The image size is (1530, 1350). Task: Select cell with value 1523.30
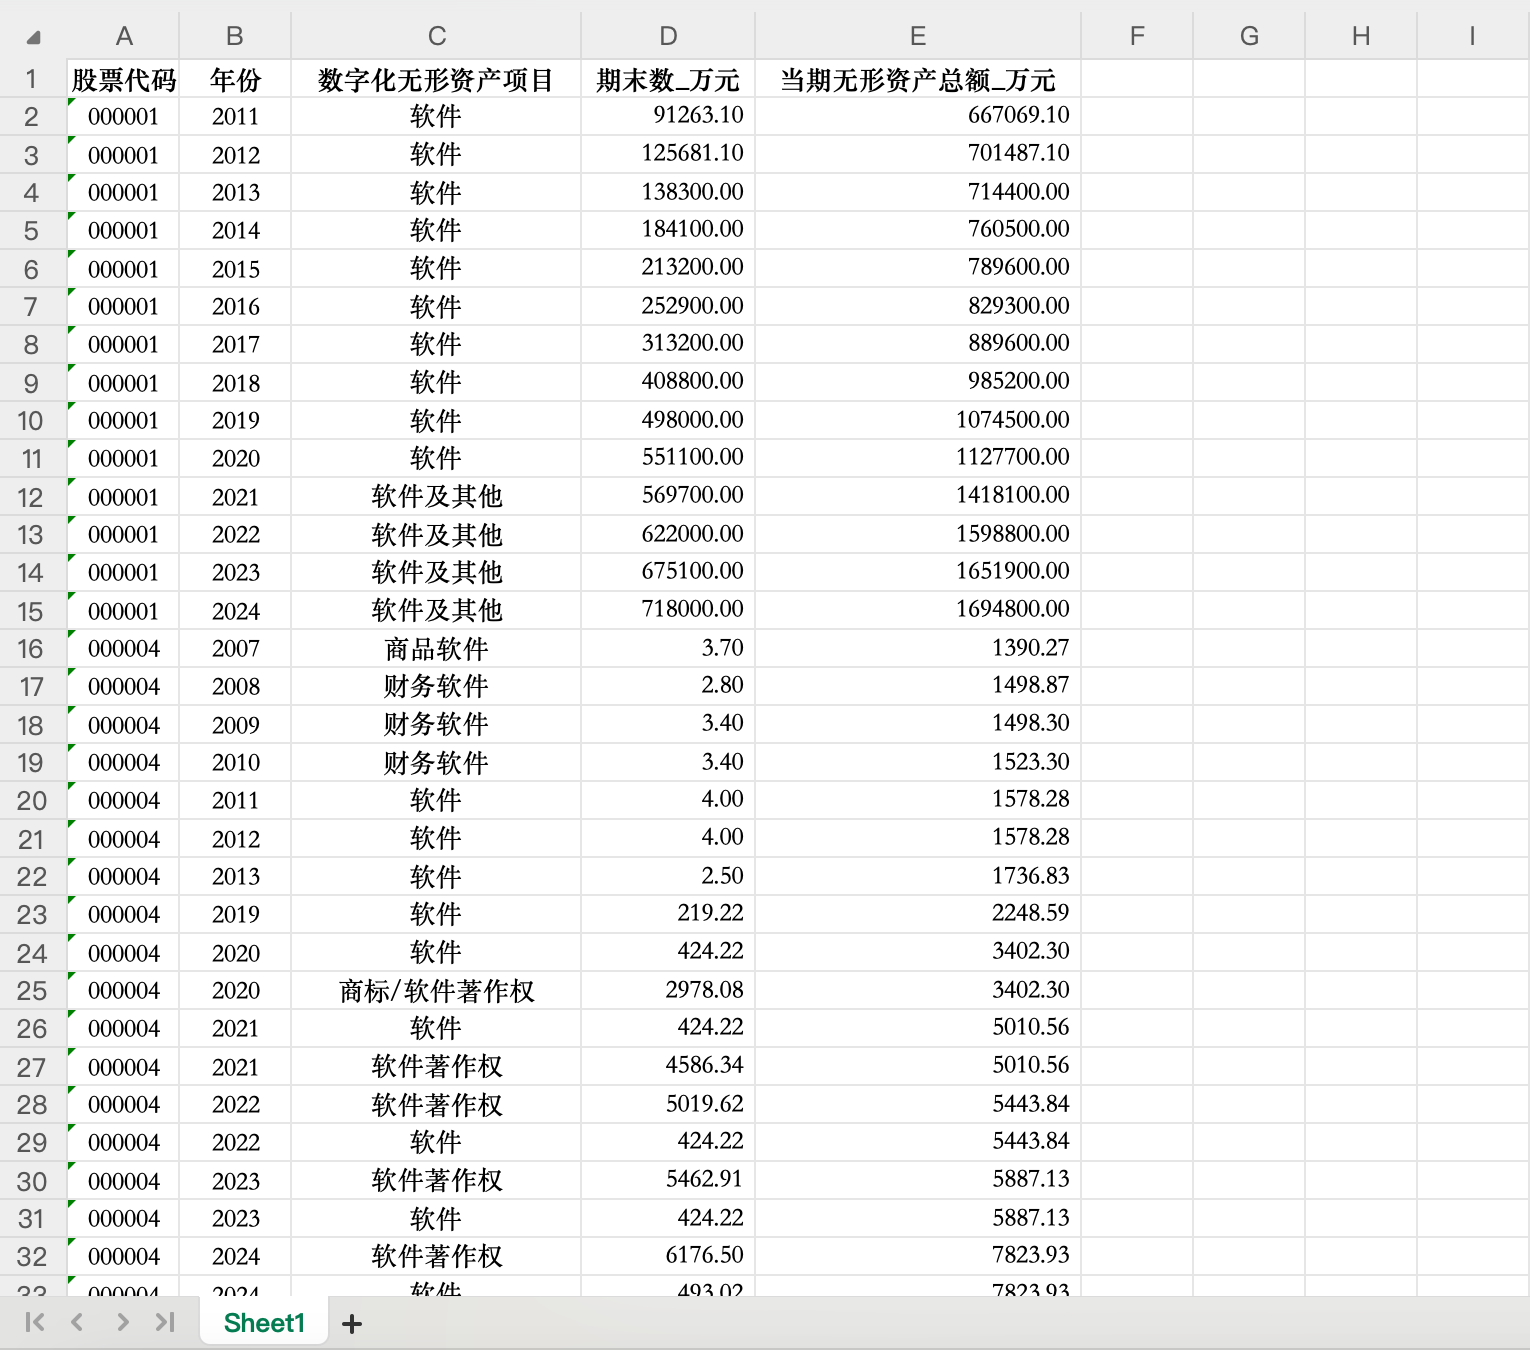coord(918,762)
